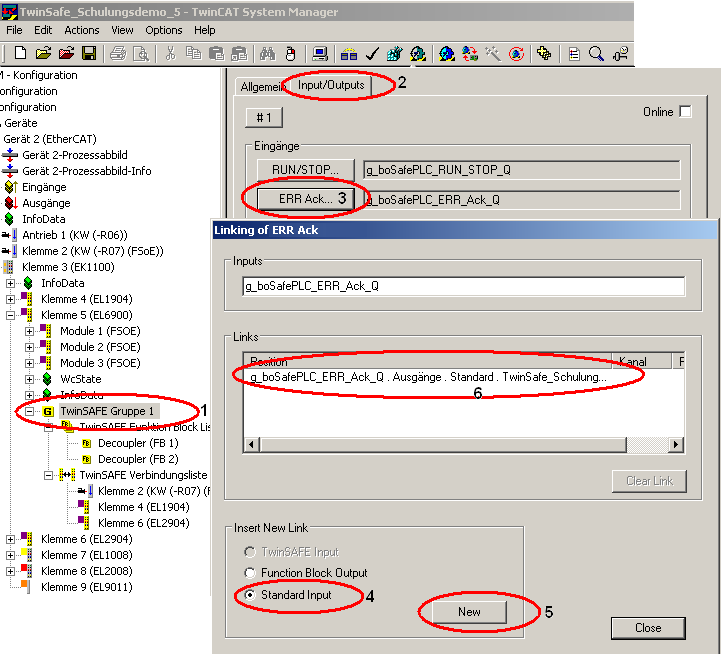This screenshot has width=723, height=654.
Task: Open the Edit menu
Action: coord(43,30)
